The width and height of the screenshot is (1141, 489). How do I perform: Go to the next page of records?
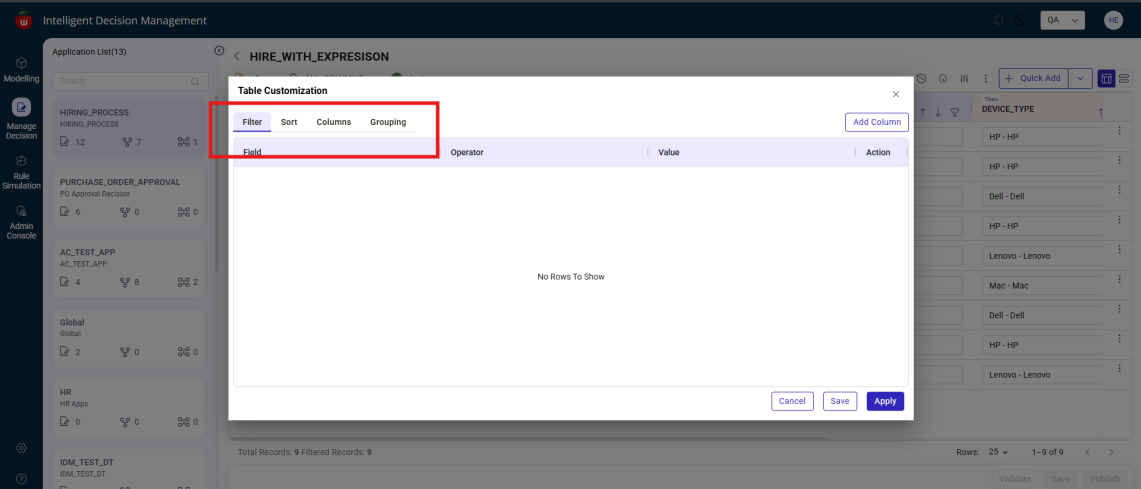(x=1110, y=452)
